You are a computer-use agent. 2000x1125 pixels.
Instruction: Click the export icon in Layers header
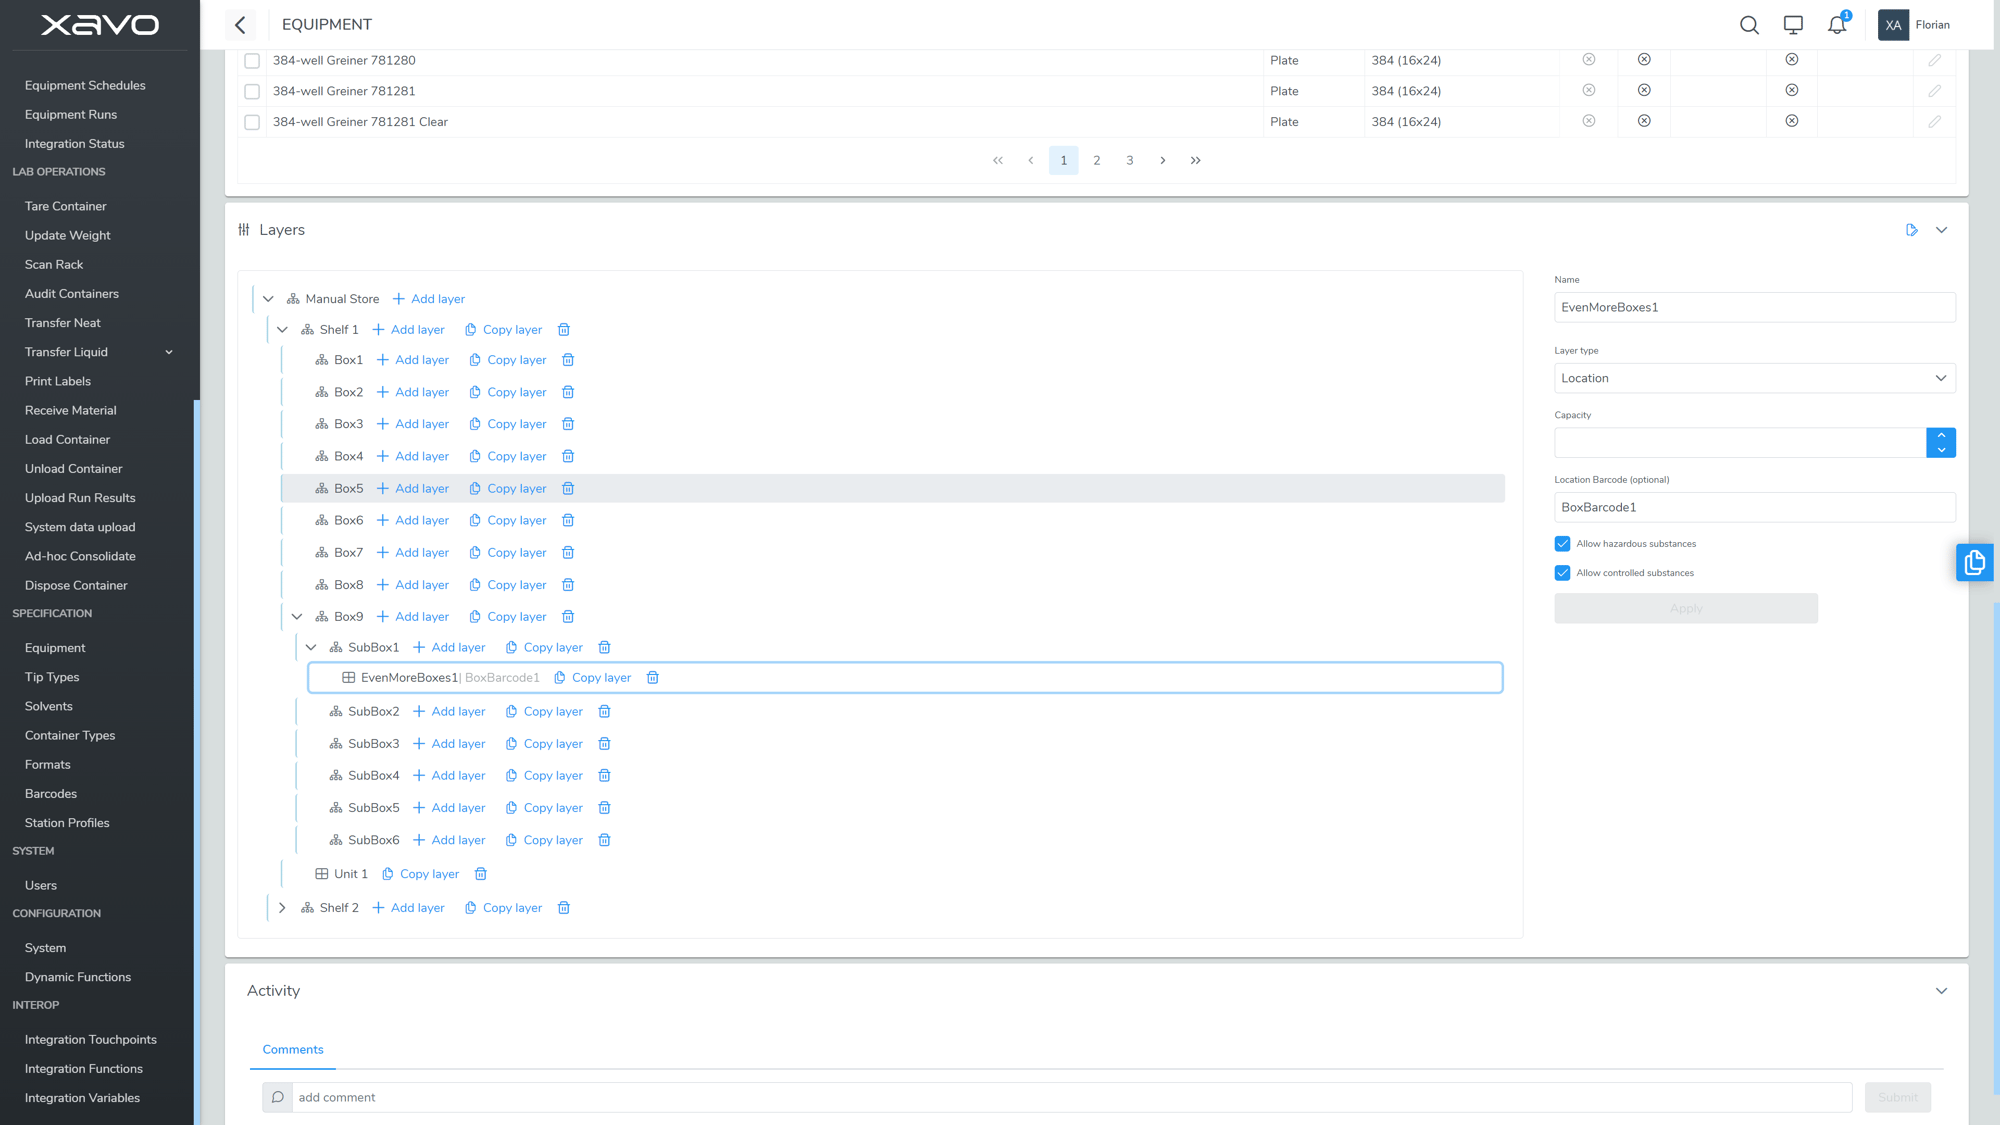pos(1912,230)
